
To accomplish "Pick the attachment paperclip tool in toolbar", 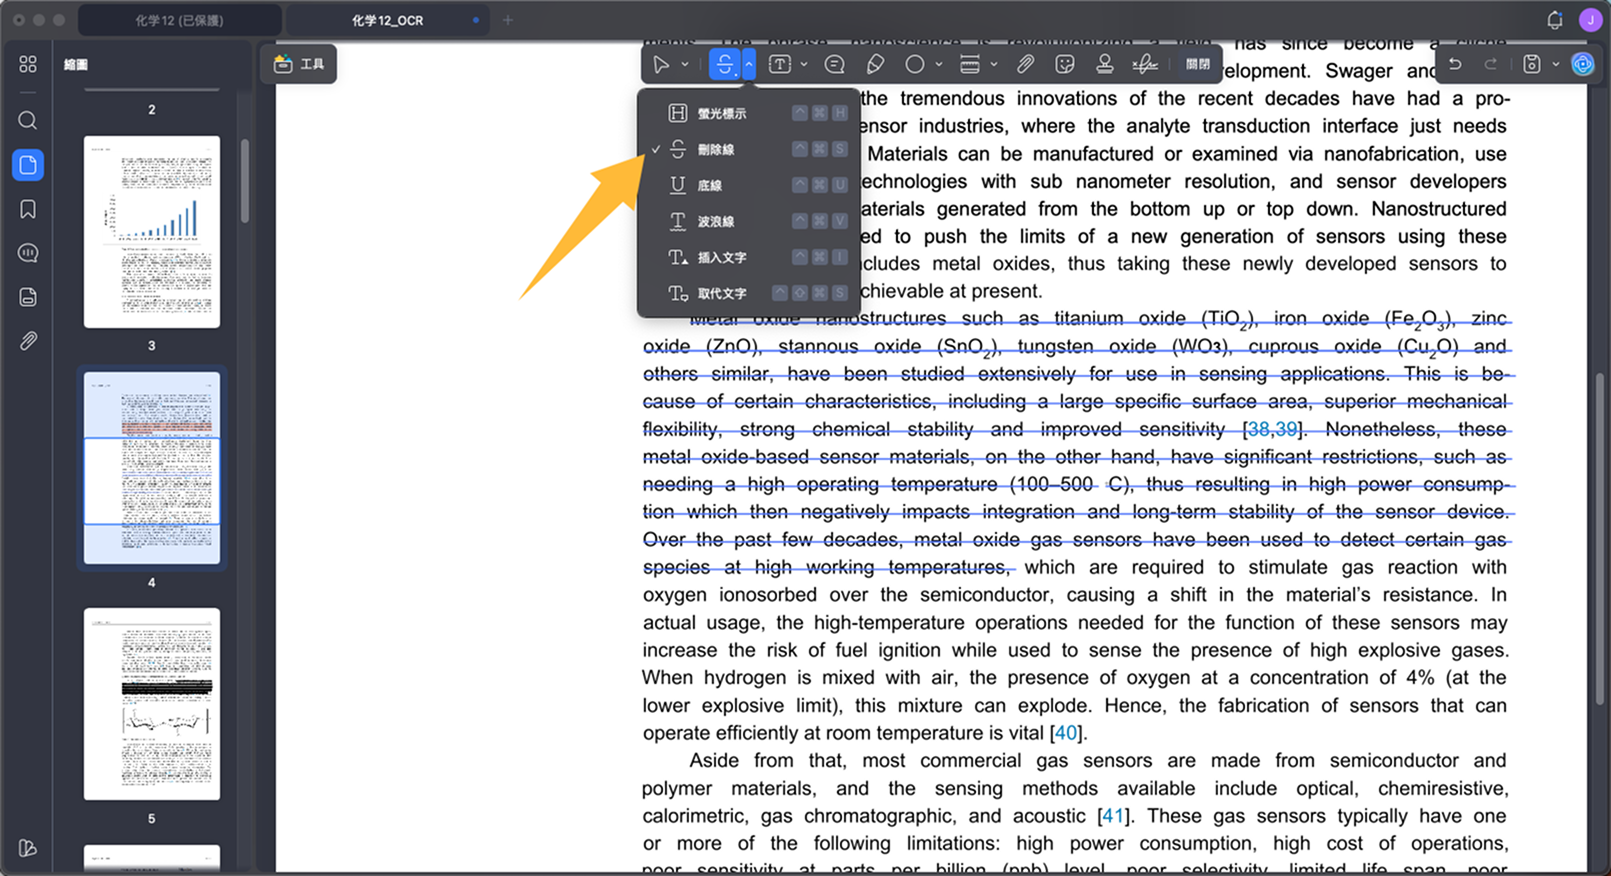I will click(1025, 65).
